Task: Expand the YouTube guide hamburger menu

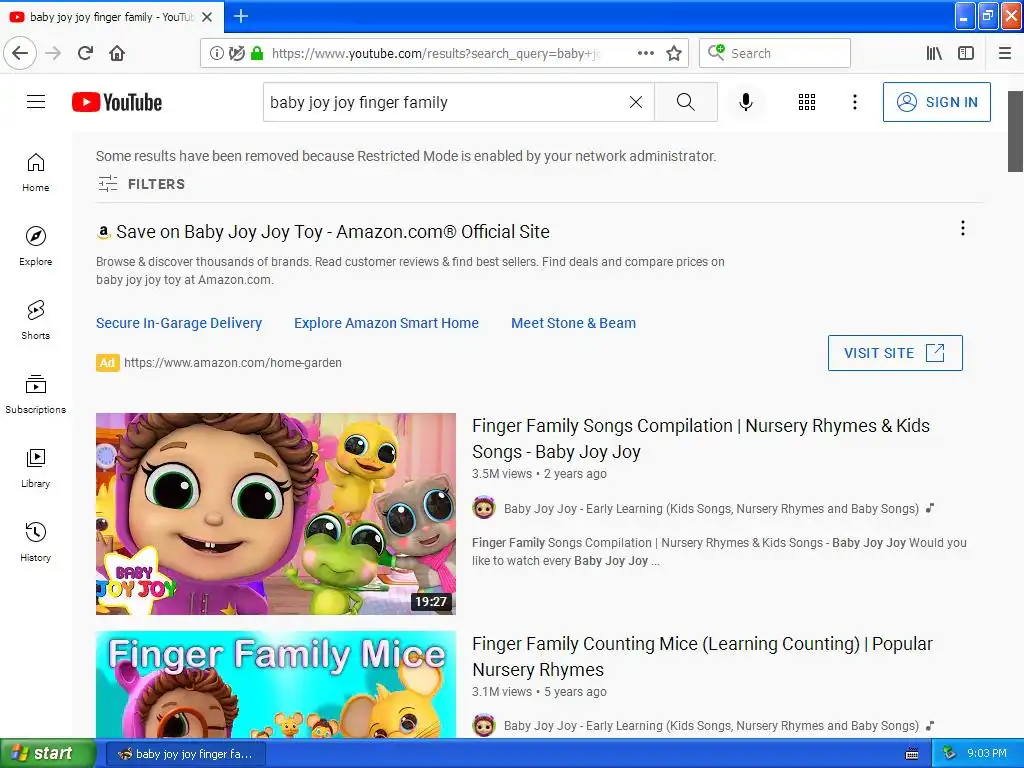Action: click(36, 102)
